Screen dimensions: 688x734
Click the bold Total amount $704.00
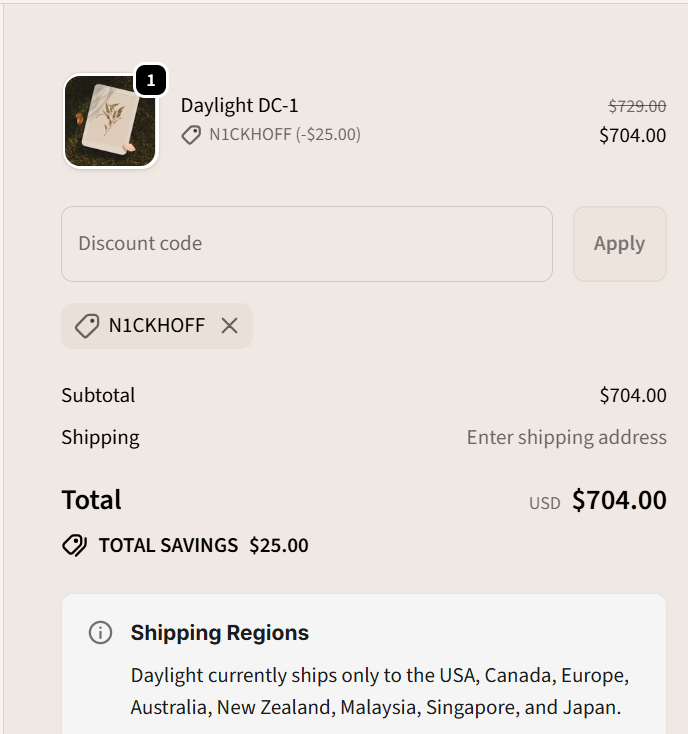click(618, 500)
